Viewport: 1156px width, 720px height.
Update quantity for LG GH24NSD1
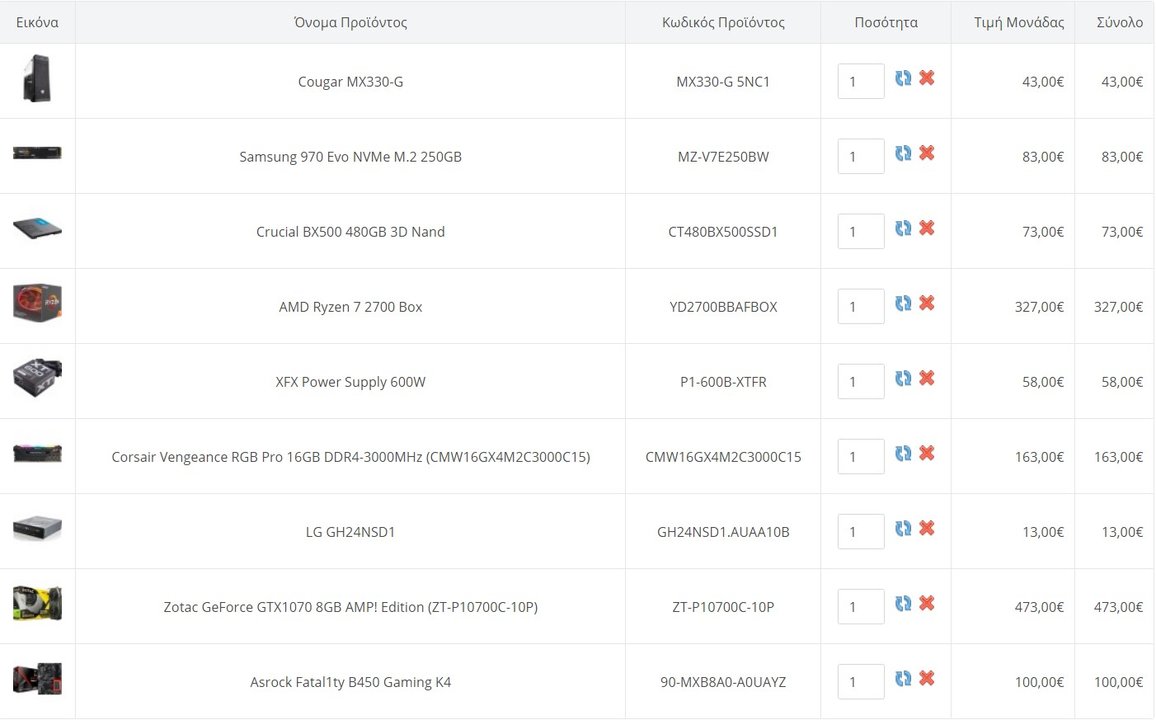pos(903,529)
